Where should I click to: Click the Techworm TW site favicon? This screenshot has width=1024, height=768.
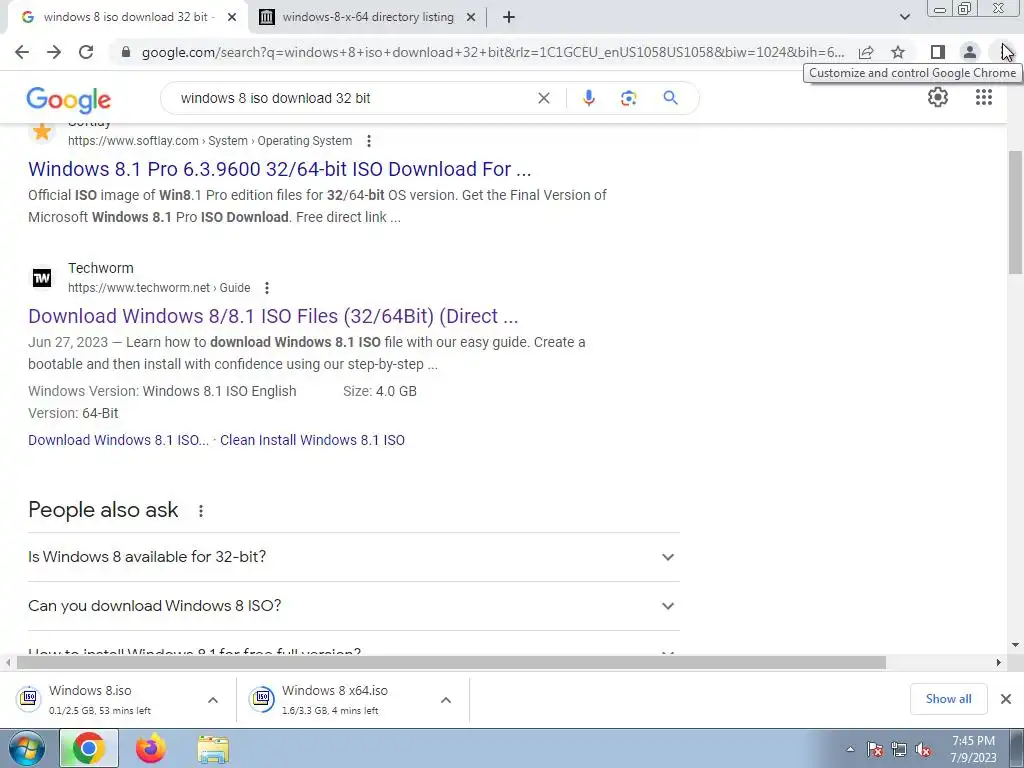42,278
